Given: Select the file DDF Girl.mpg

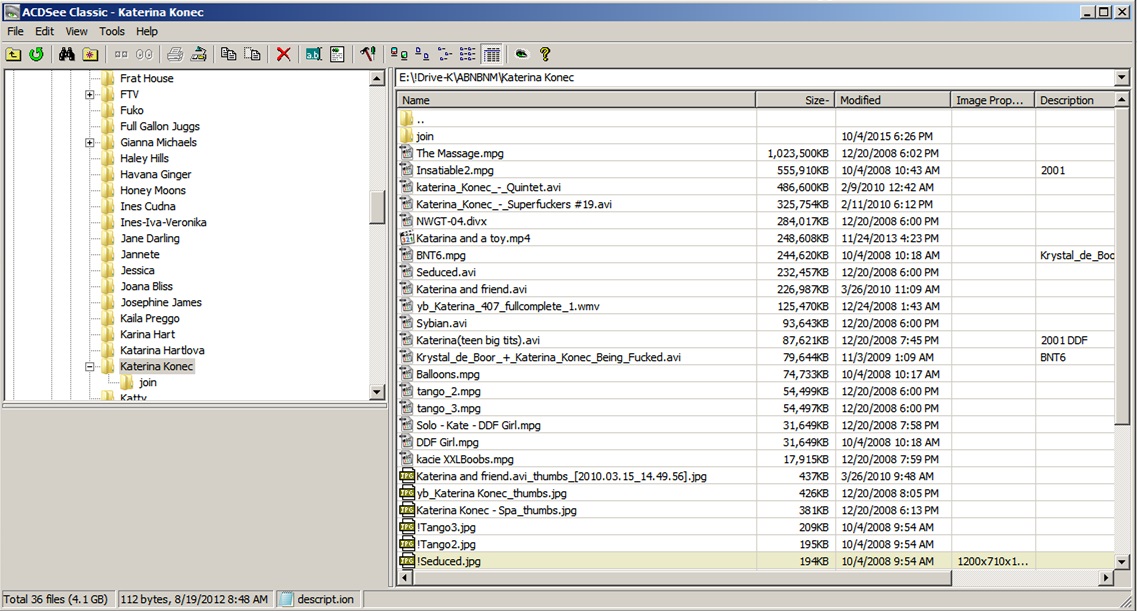Looking at the screenshot, I should coord(447,442).
